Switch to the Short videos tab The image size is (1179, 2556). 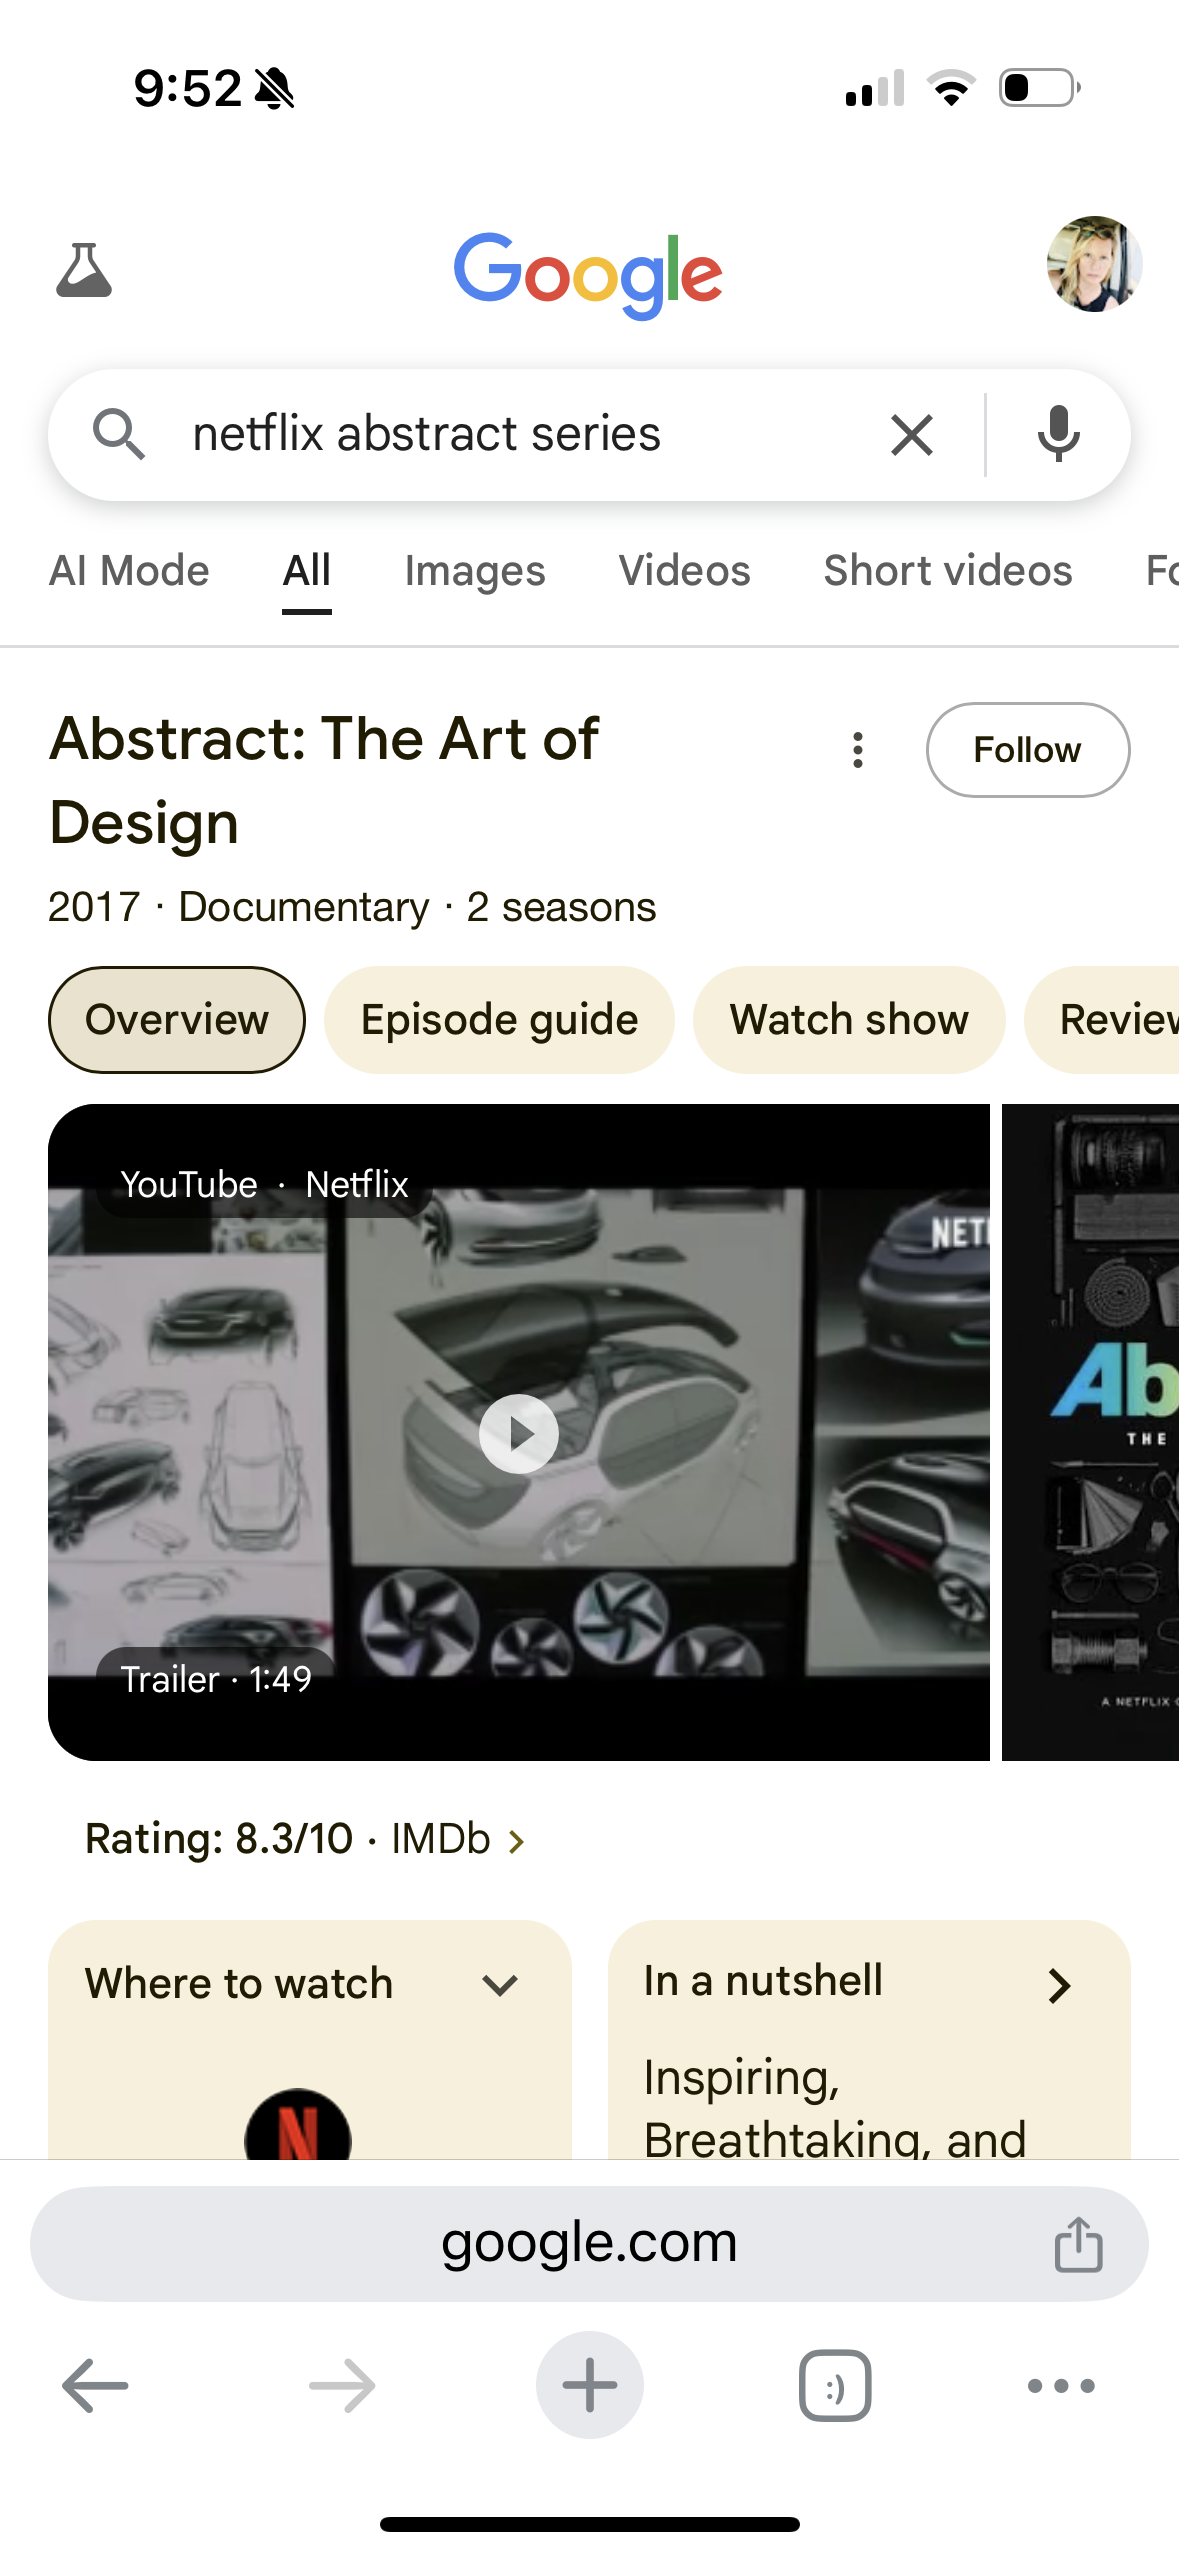pyautogui.click(x=948, y=571)
